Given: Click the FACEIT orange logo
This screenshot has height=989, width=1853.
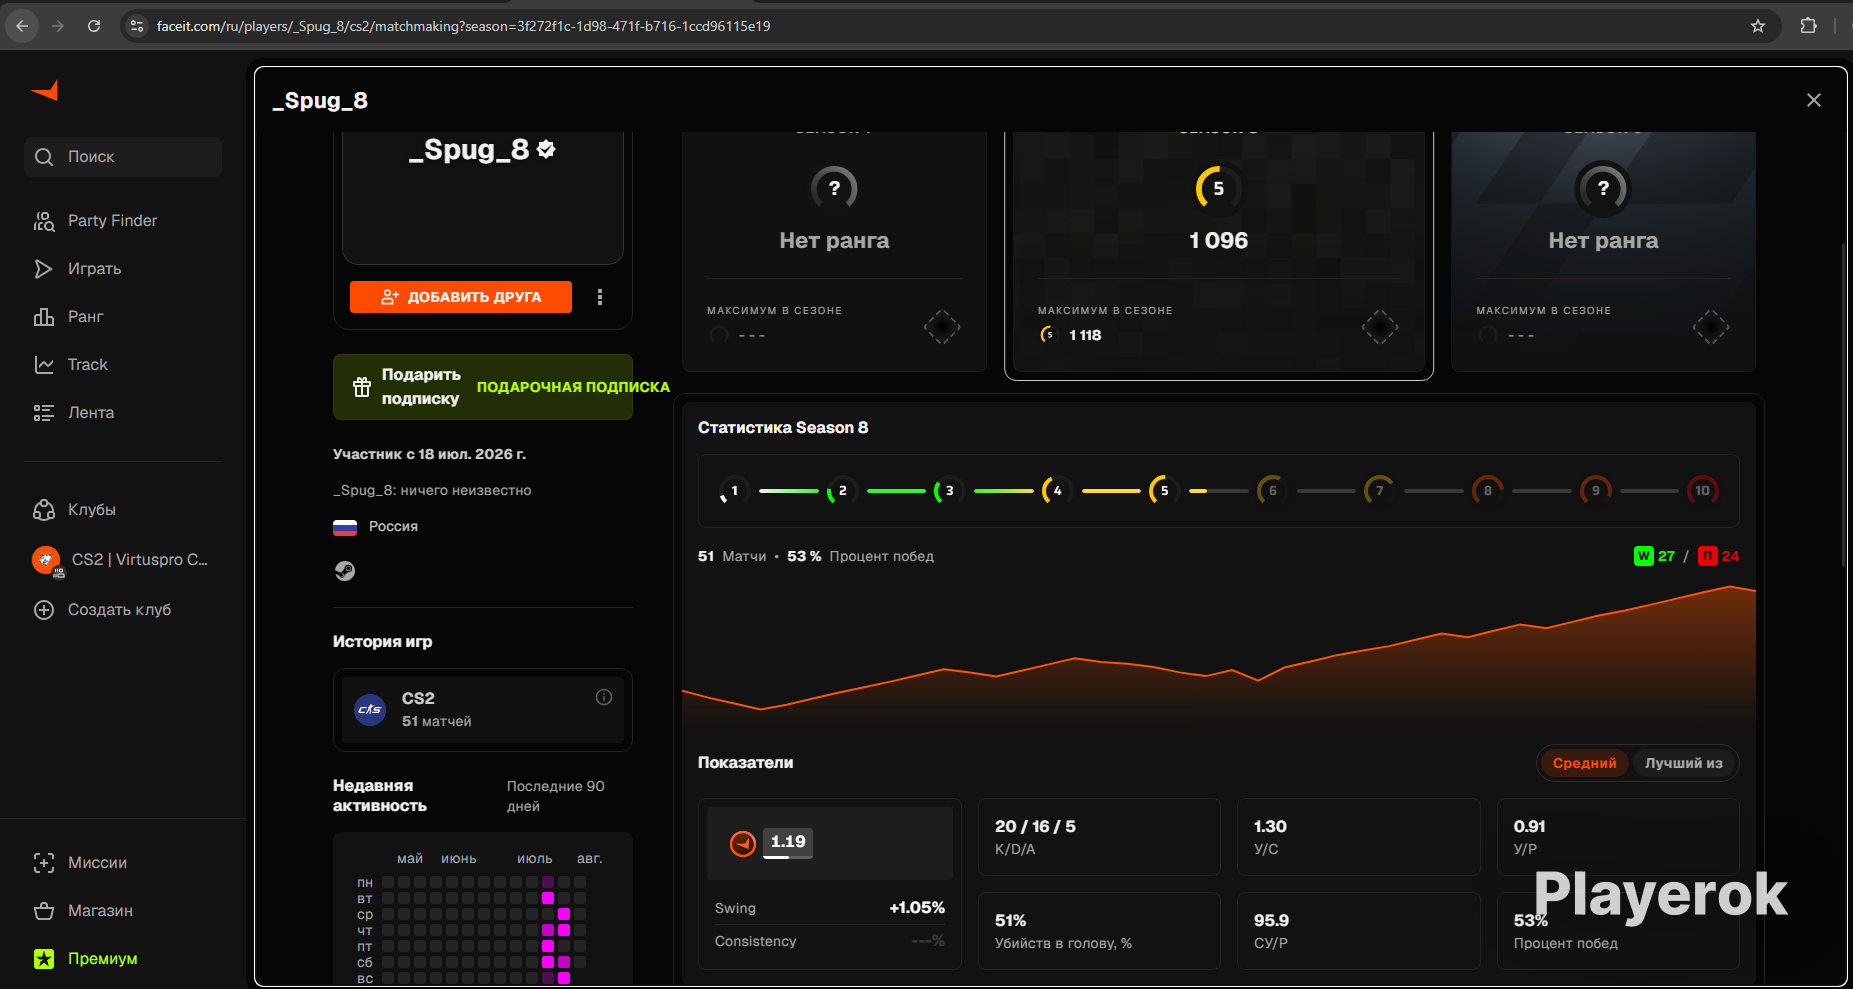Looking at the screenshot, I should pyautogui.click(x=45, y=91).
